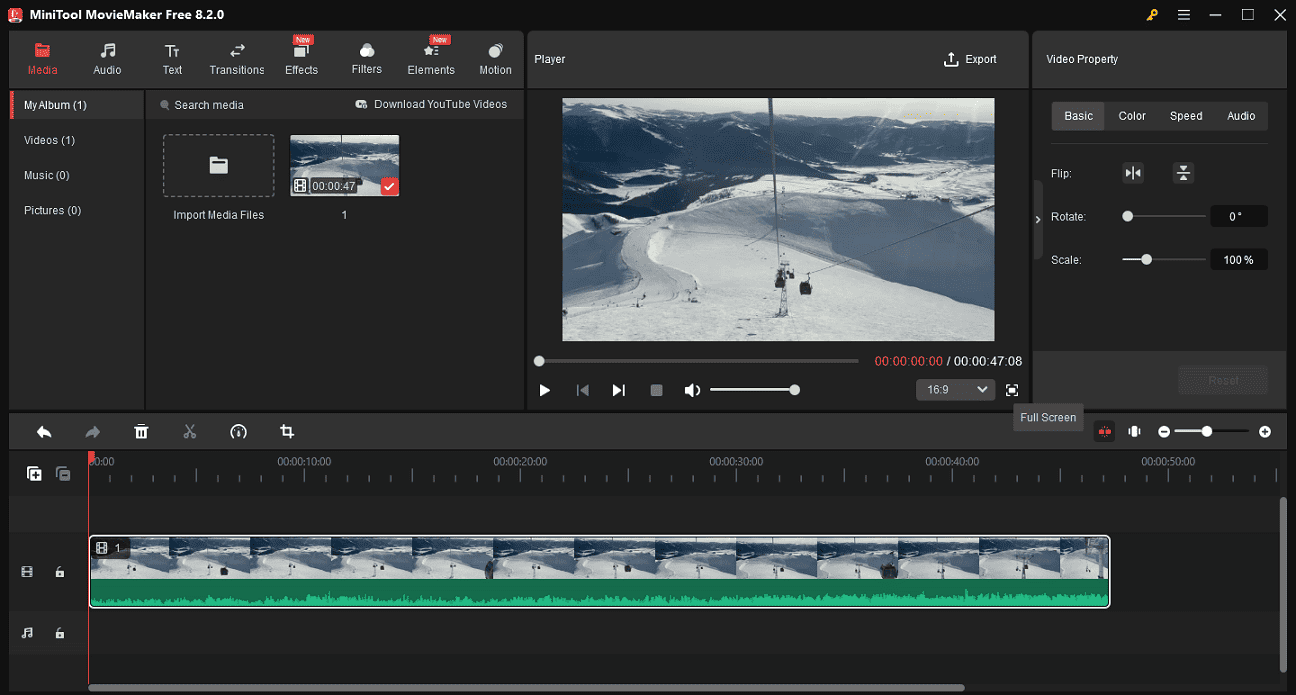Open the Effects tab
This screenshot has width=1296, height=695.
point(301,59)
